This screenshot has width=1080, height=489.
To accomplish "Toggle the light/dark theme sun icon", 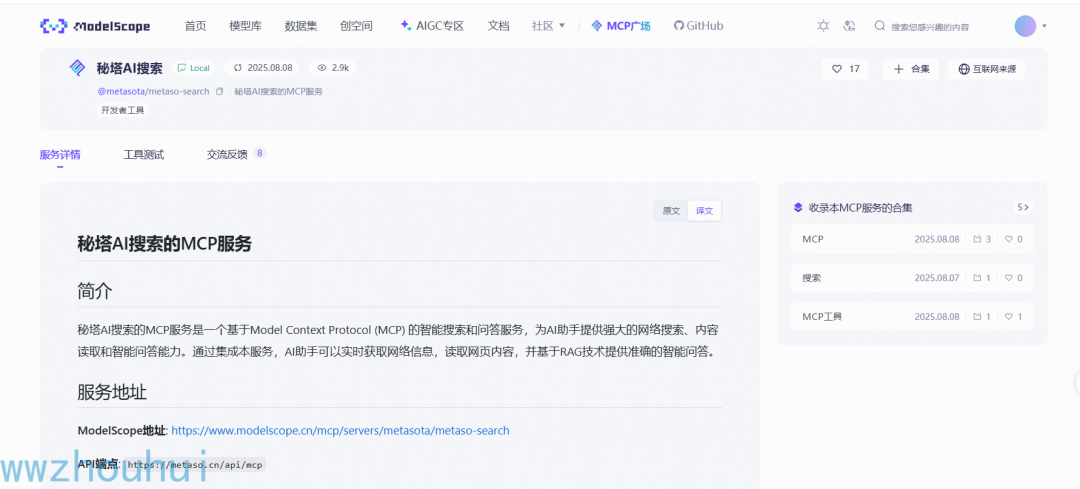I will [x=823, y=26].
